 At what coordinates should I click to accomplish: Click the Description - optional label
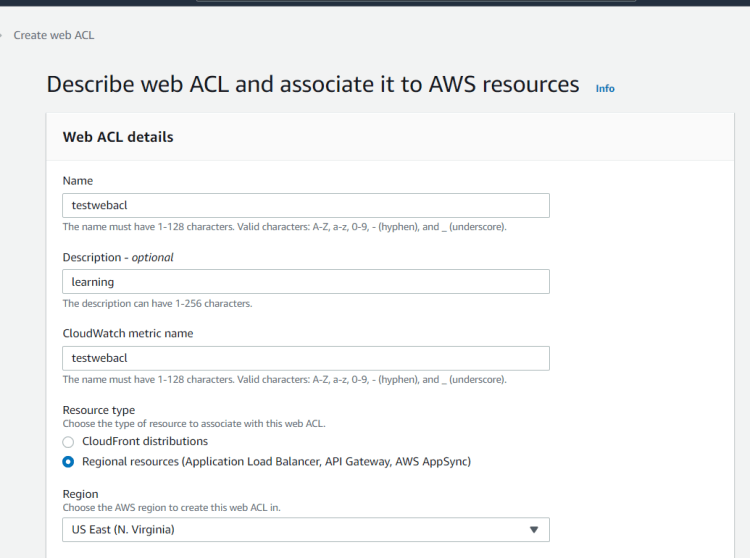point(118,257)
